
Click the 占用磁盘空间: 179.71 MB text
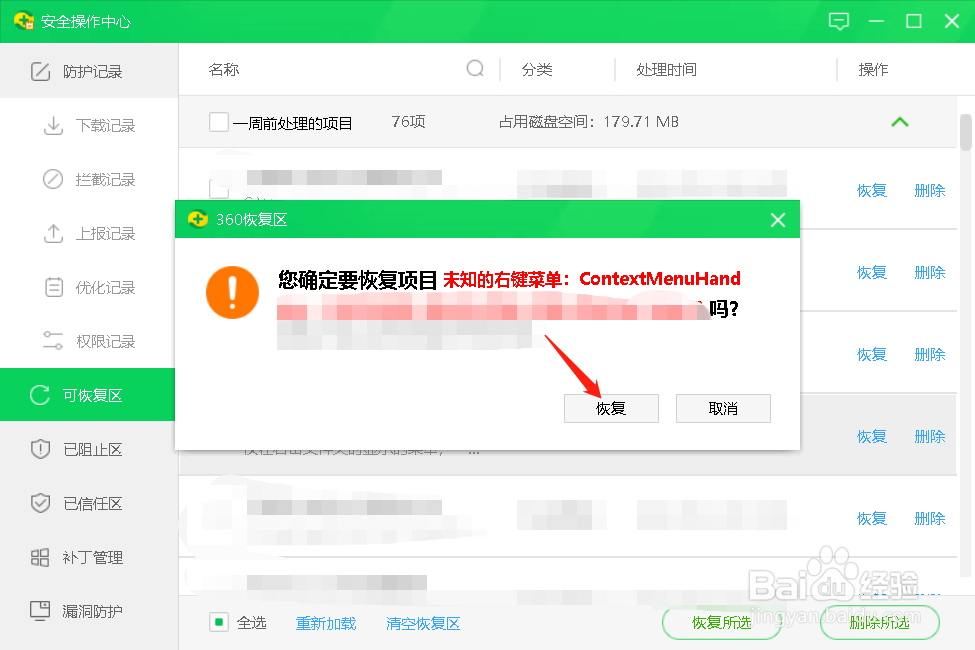(588, 122)
